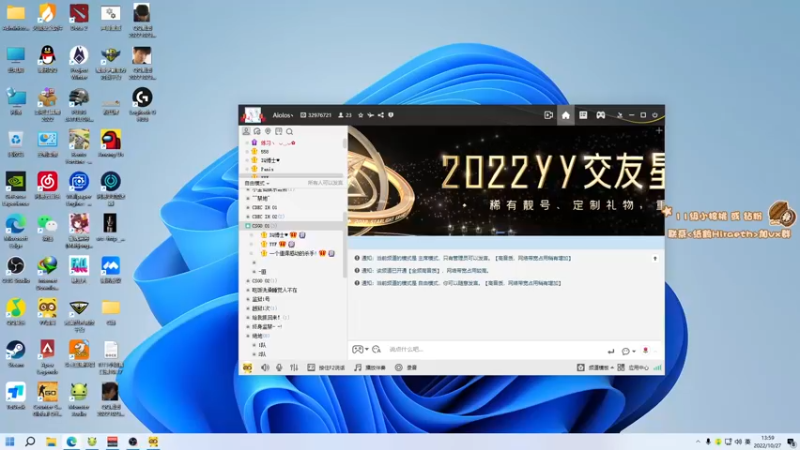This screenshot has width=800, height=450.
Task: Open the free mode speaking dropdown
Action: click(257, 183)
